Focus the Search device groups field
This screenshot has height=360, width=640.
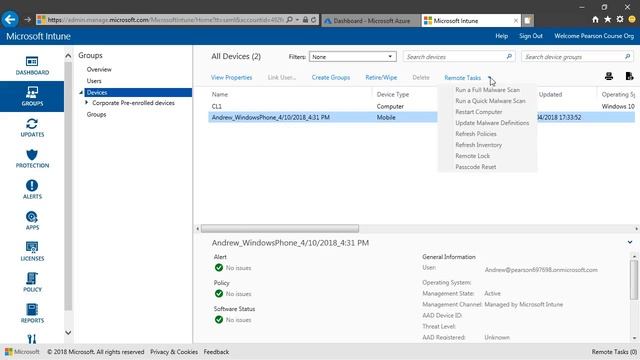577,57
